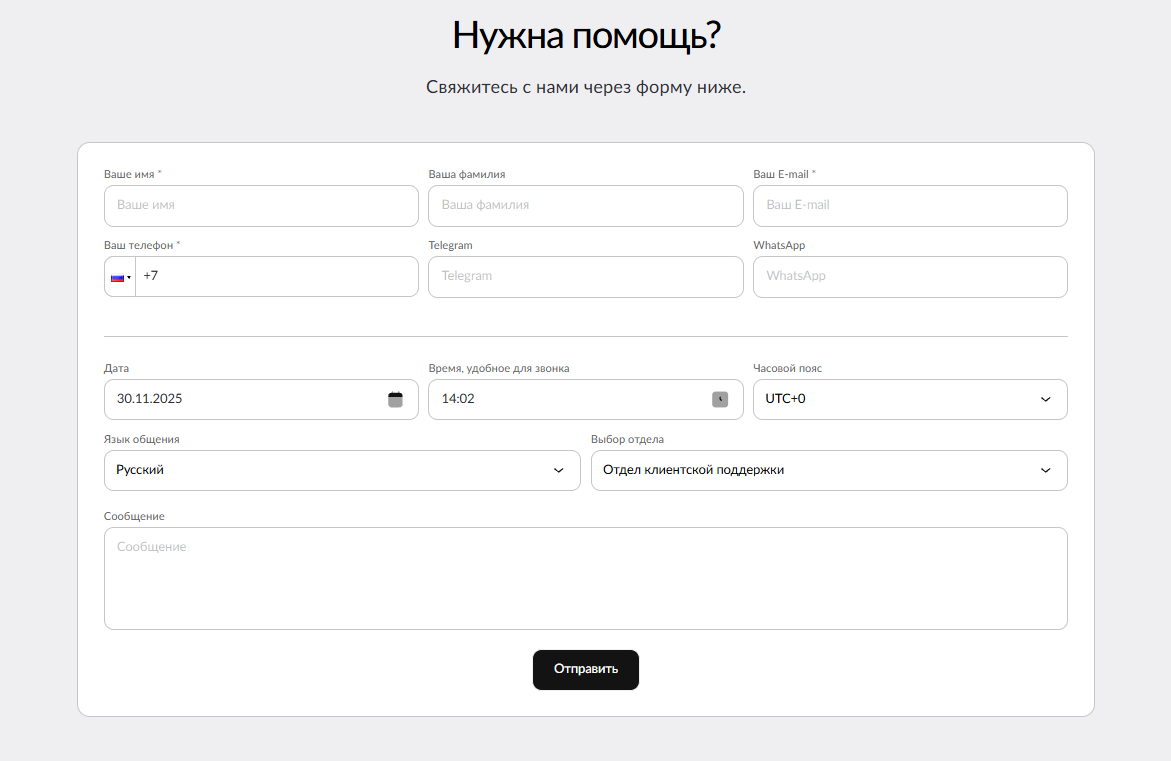Expand the Выбор отдела department dropdown
Screen dimensions: 1171x761
[x=828, y=470]
